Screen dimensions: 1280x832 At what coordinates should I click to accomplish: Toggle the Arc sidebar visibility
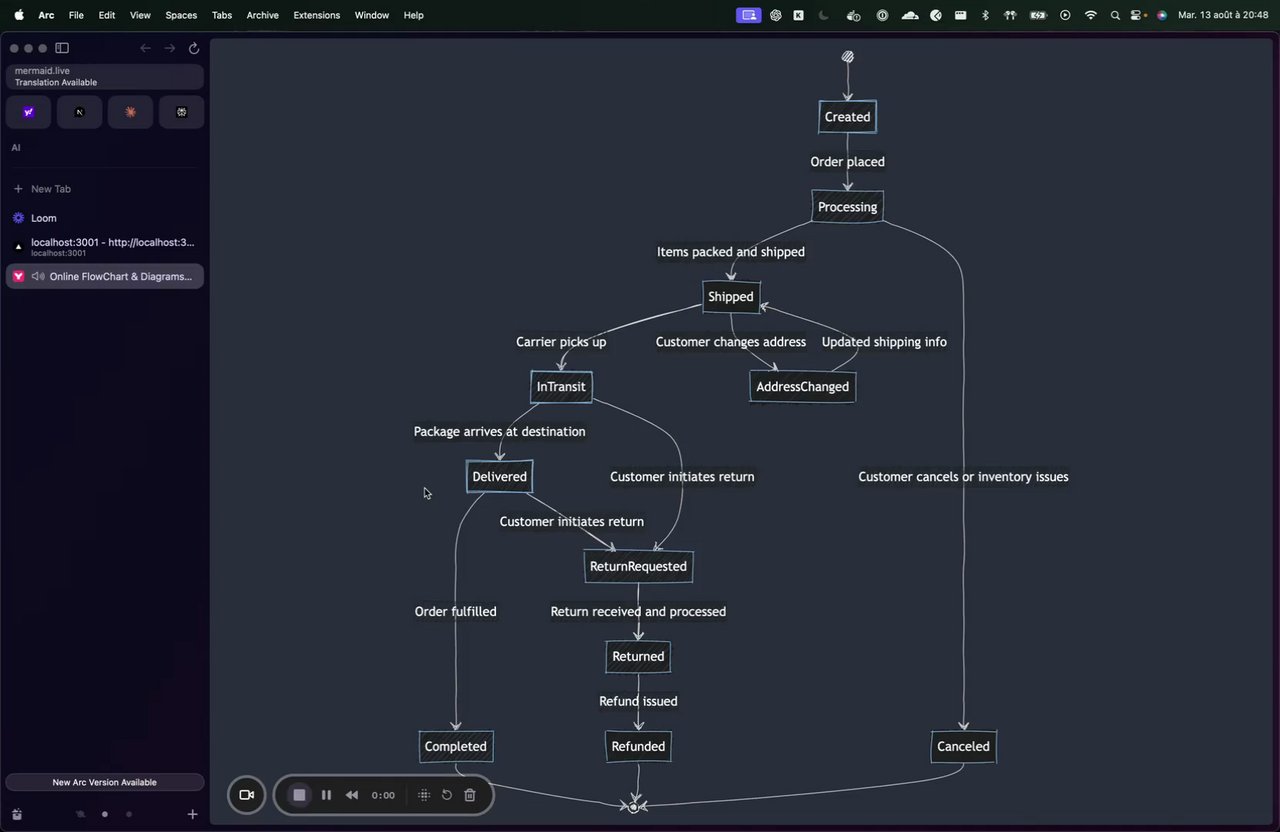(x=62, y=48)
